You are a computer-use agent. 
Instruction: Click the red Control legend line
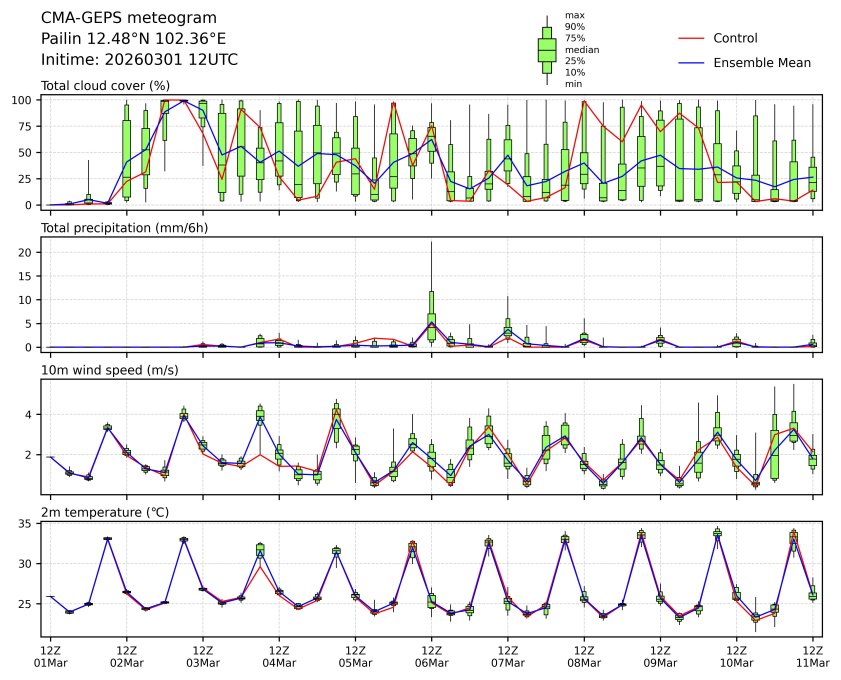(693, 39)
